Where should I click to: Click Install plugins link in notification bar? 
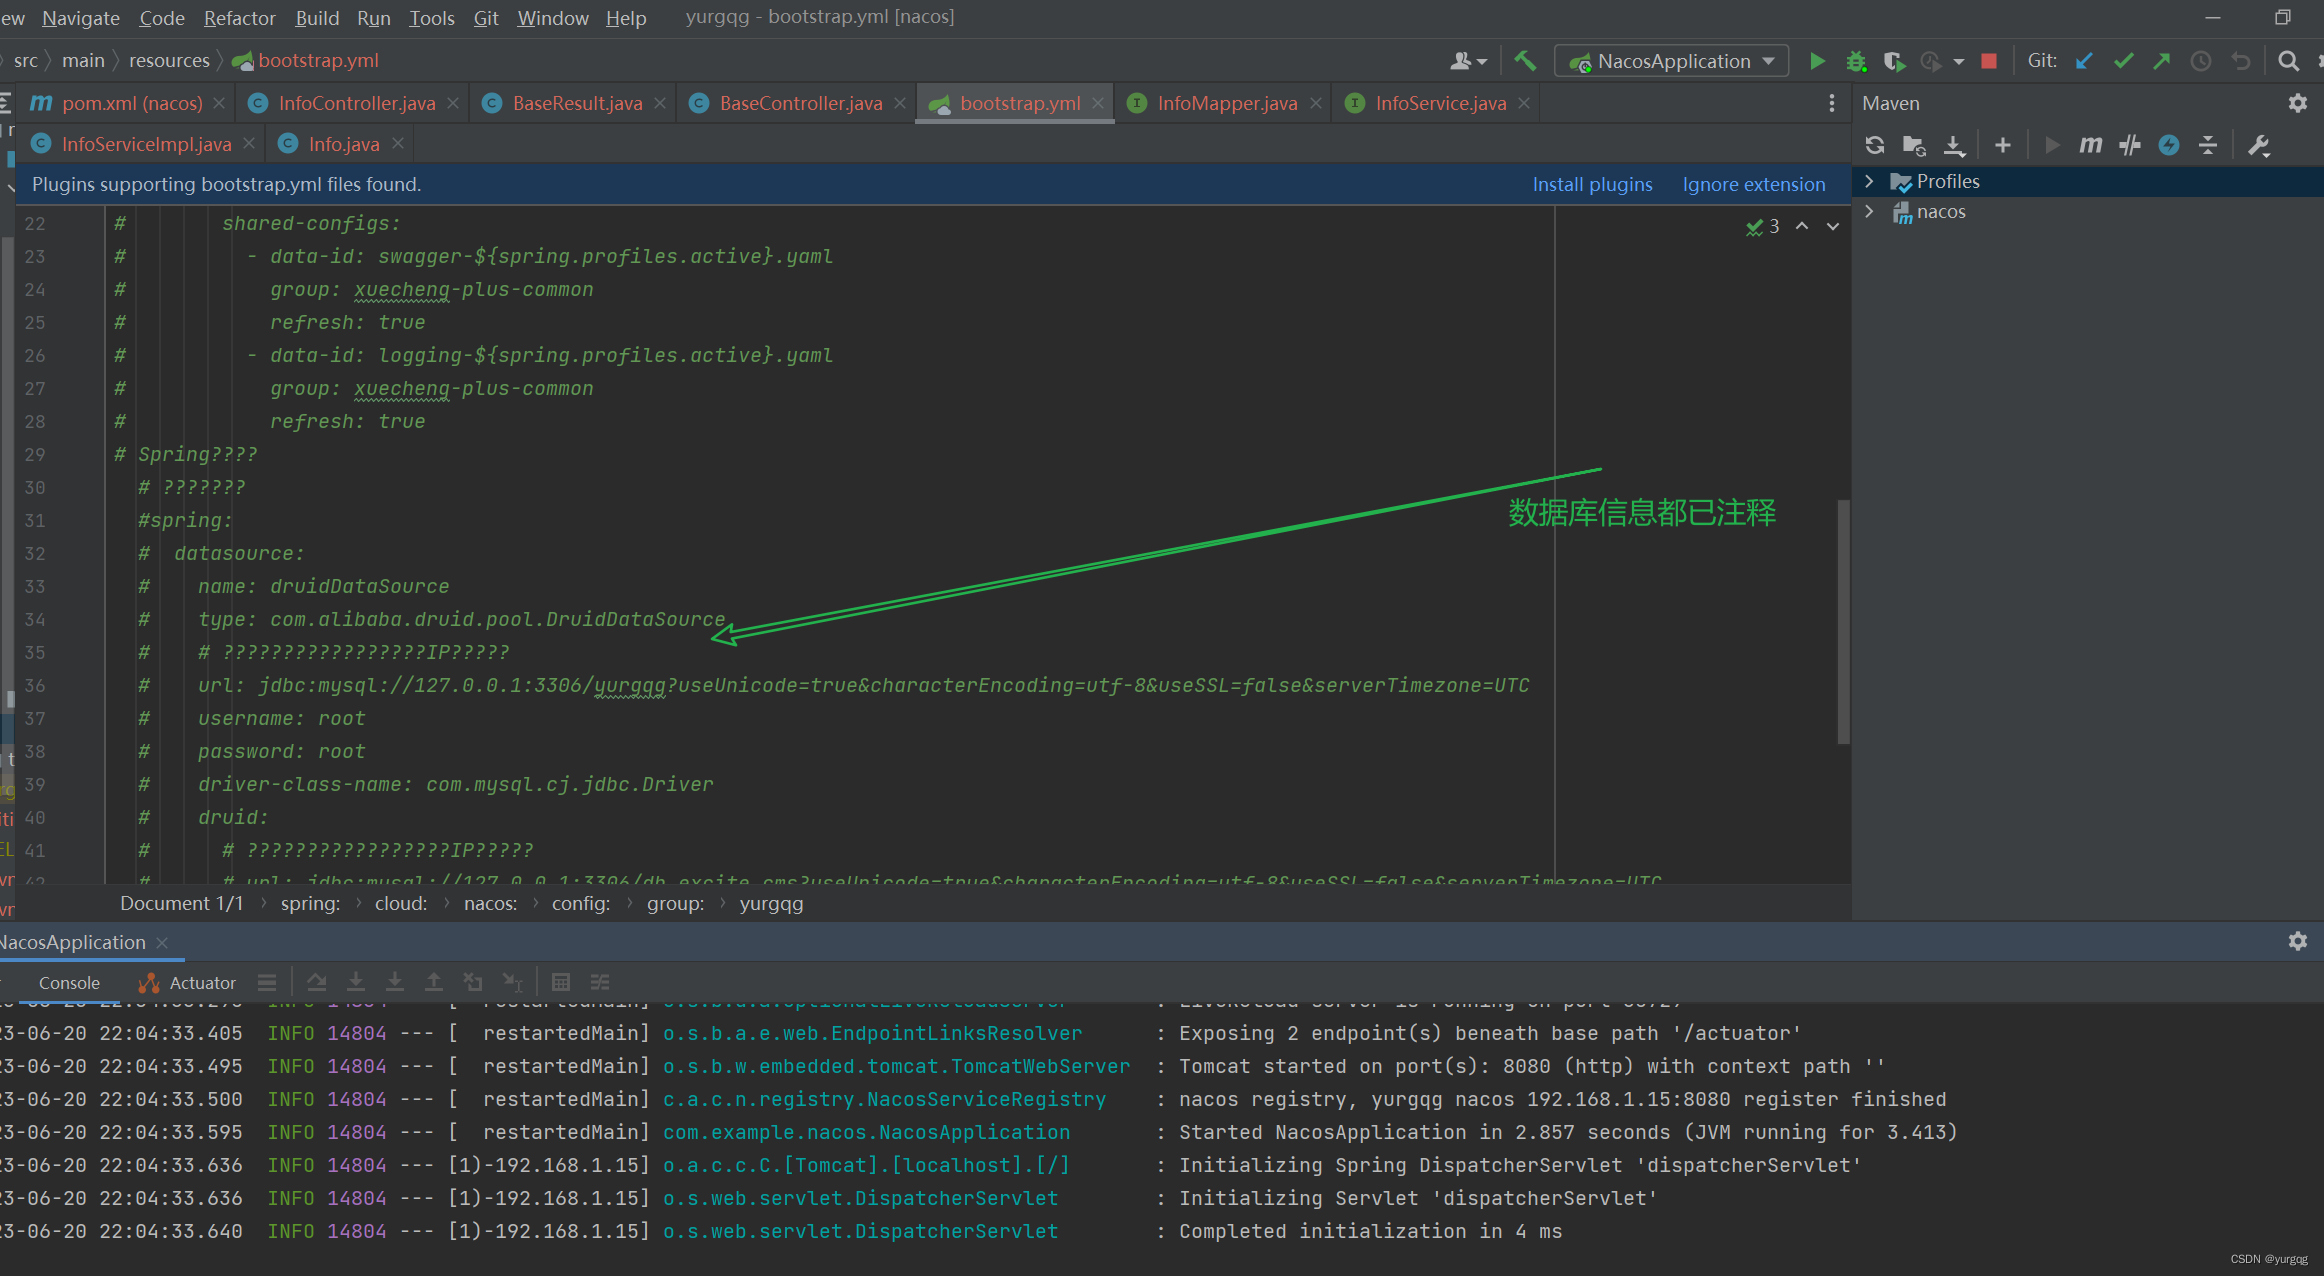click(x=1593, y=184)
